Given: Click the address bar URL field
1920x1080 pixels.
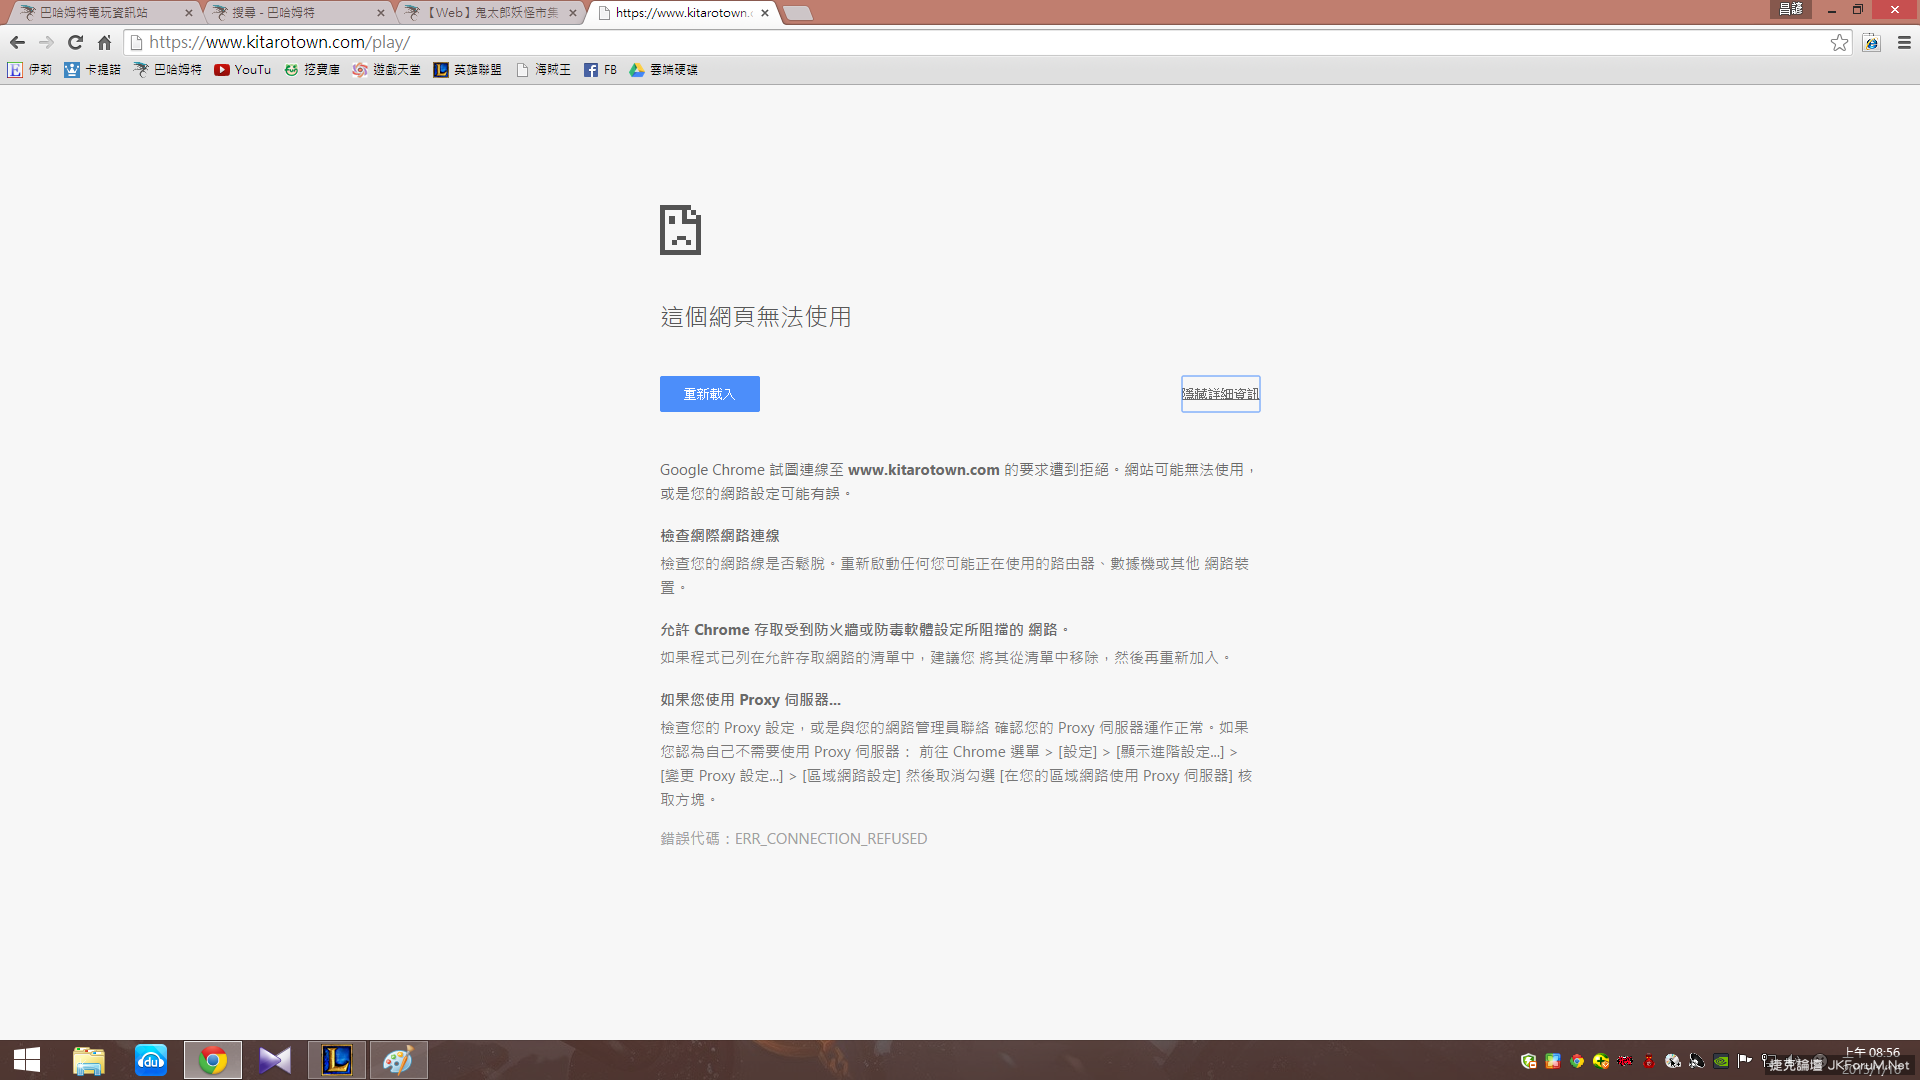Looking at the screenshot, I should point(900,42).
